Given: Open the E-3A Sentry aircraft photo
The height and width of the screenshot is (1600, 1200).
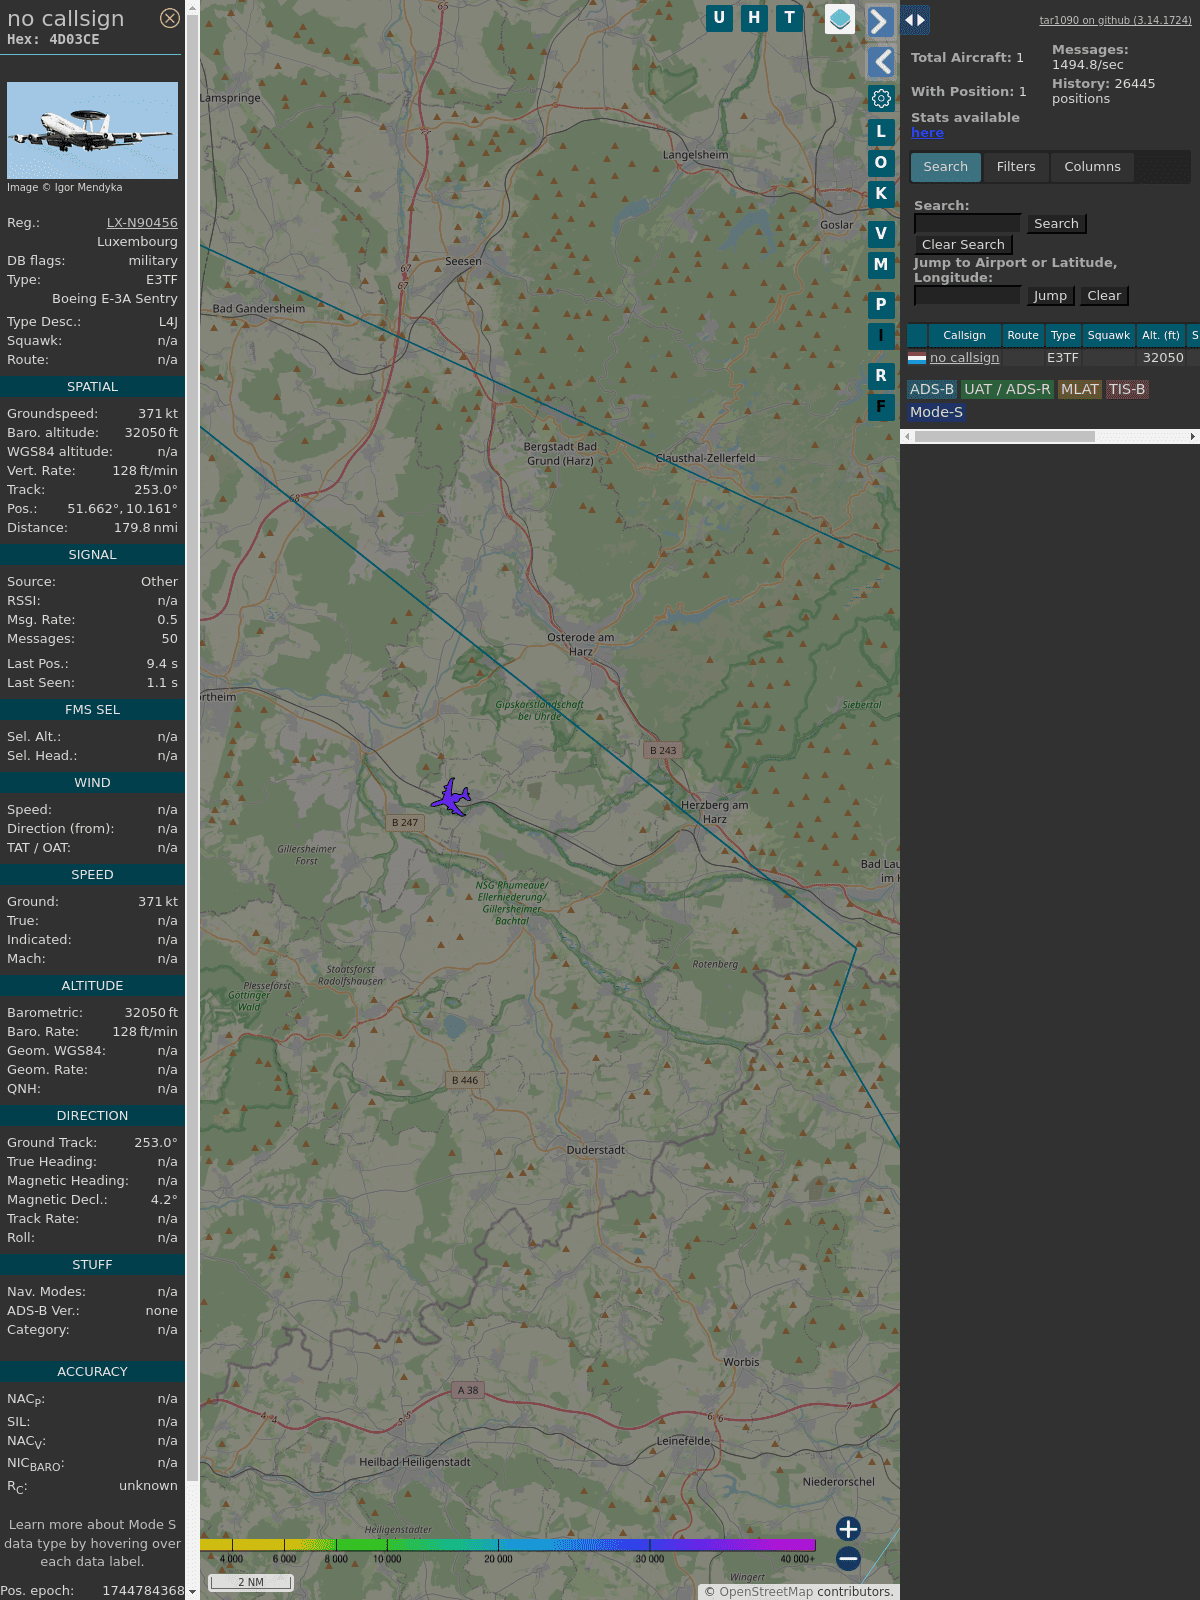Looking at the screenshot, I should [92, 130].
